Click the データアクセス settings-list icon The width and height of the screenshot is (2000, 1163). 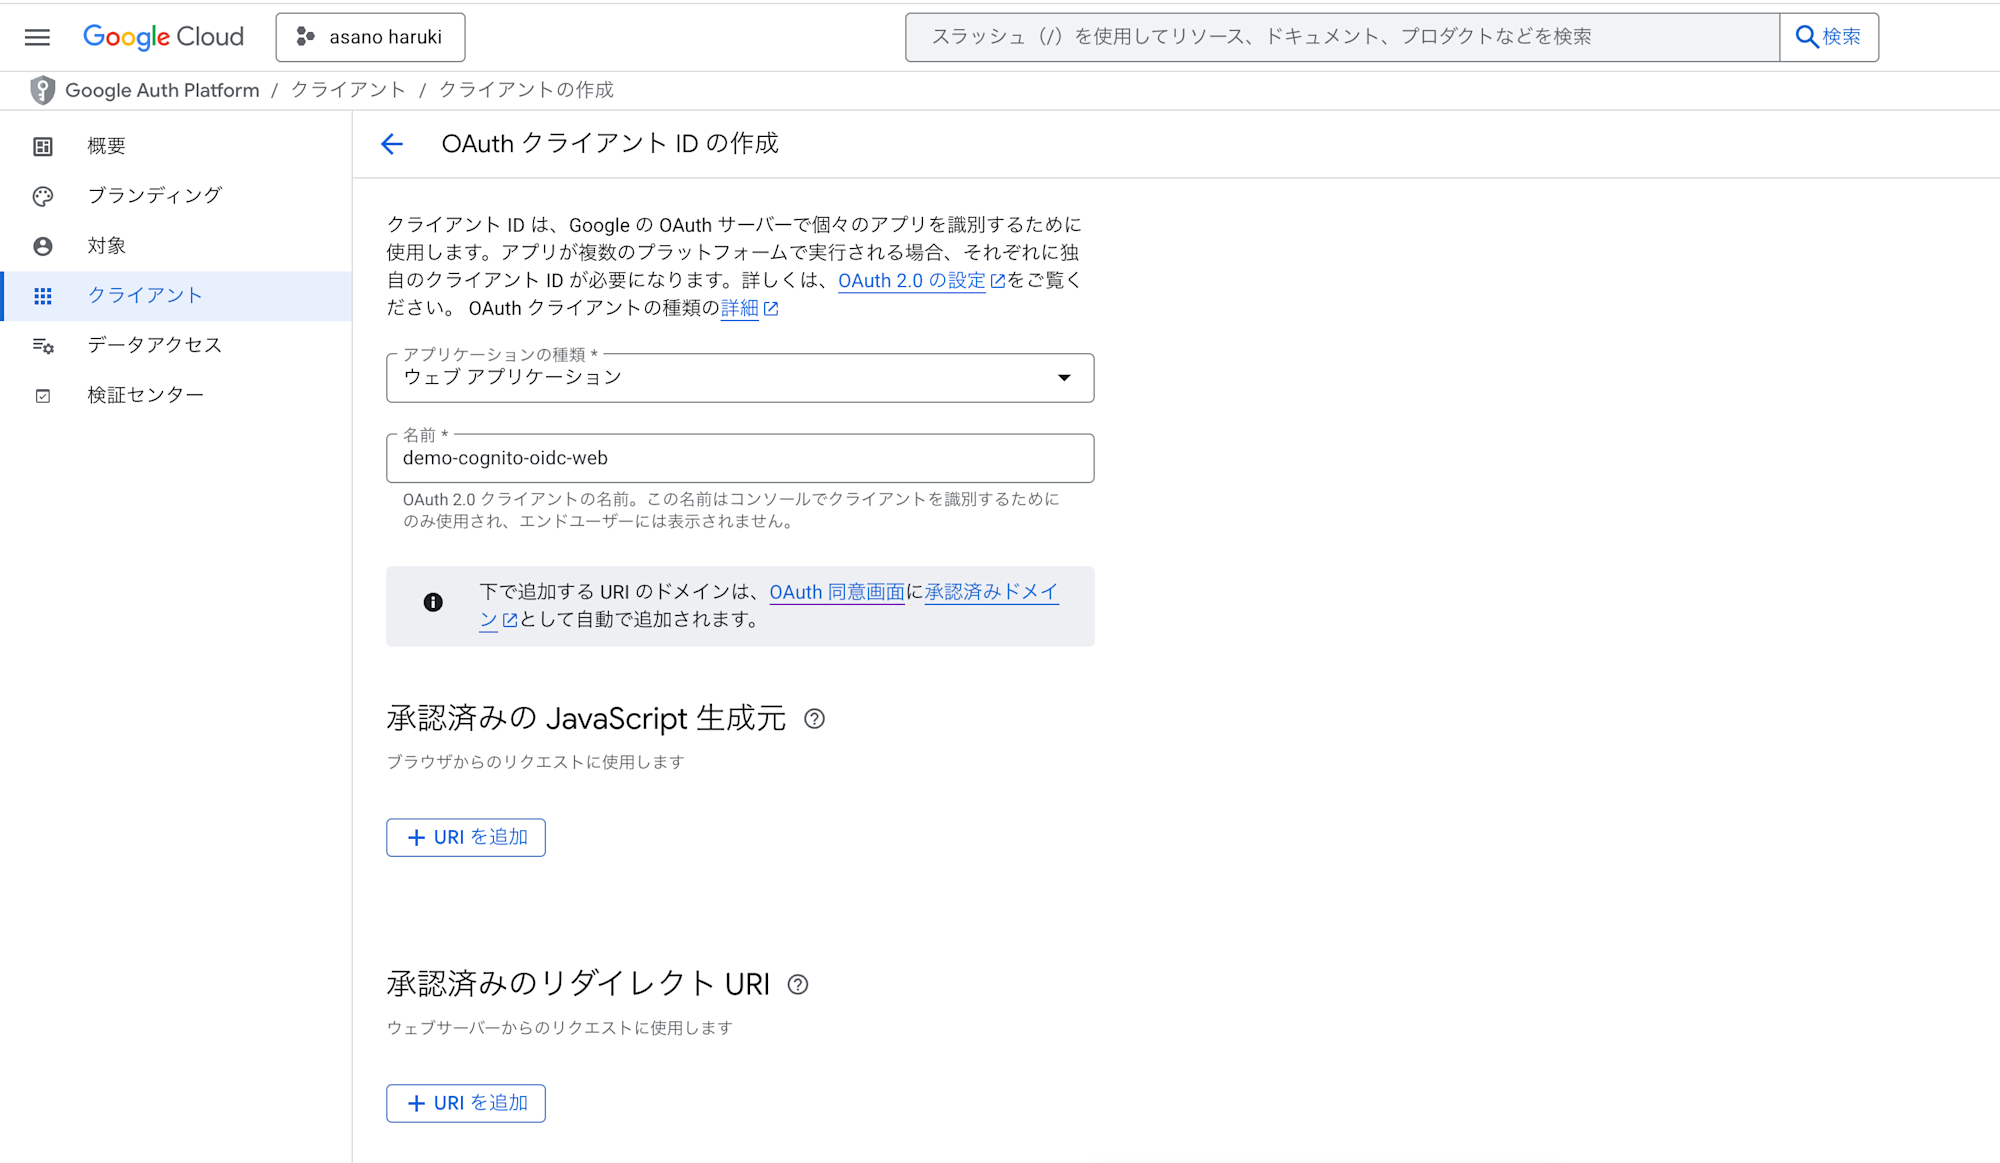point(43,346)
